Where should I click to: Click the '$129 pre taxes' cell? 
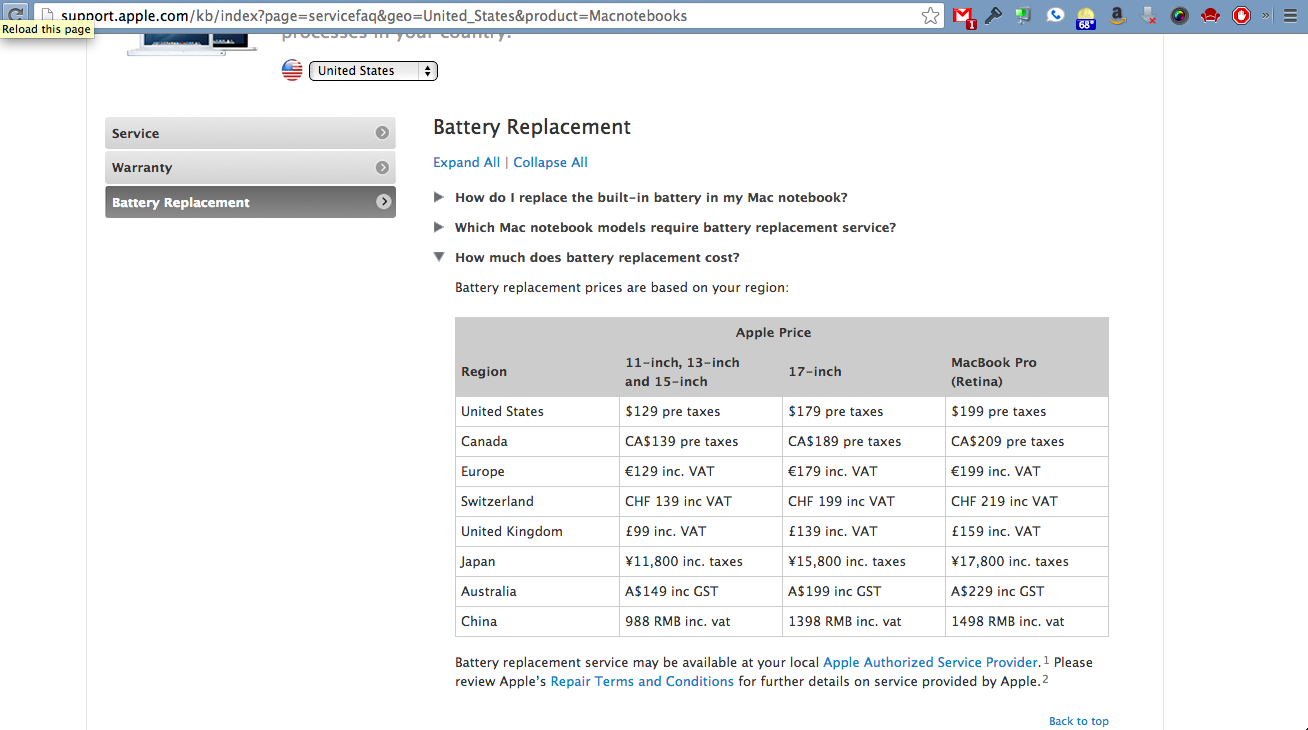point(672,411)
